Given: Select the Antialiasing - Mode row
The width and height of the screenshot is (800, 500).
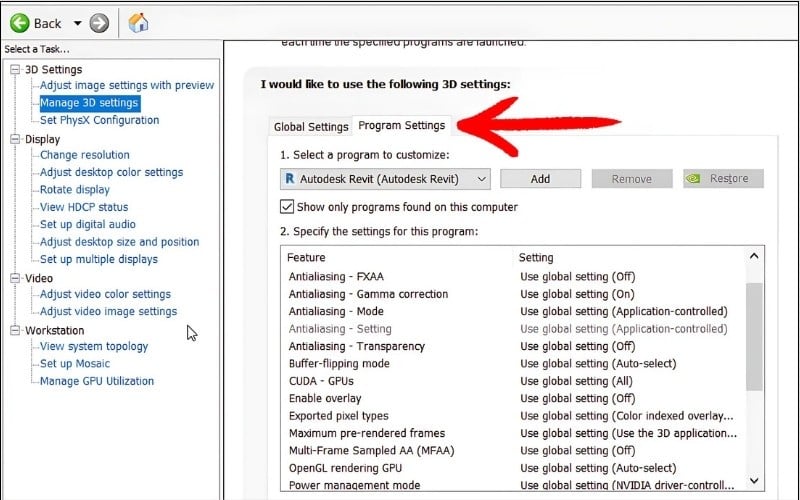Looking at the screenshot, I should click(x=513, y=311).
